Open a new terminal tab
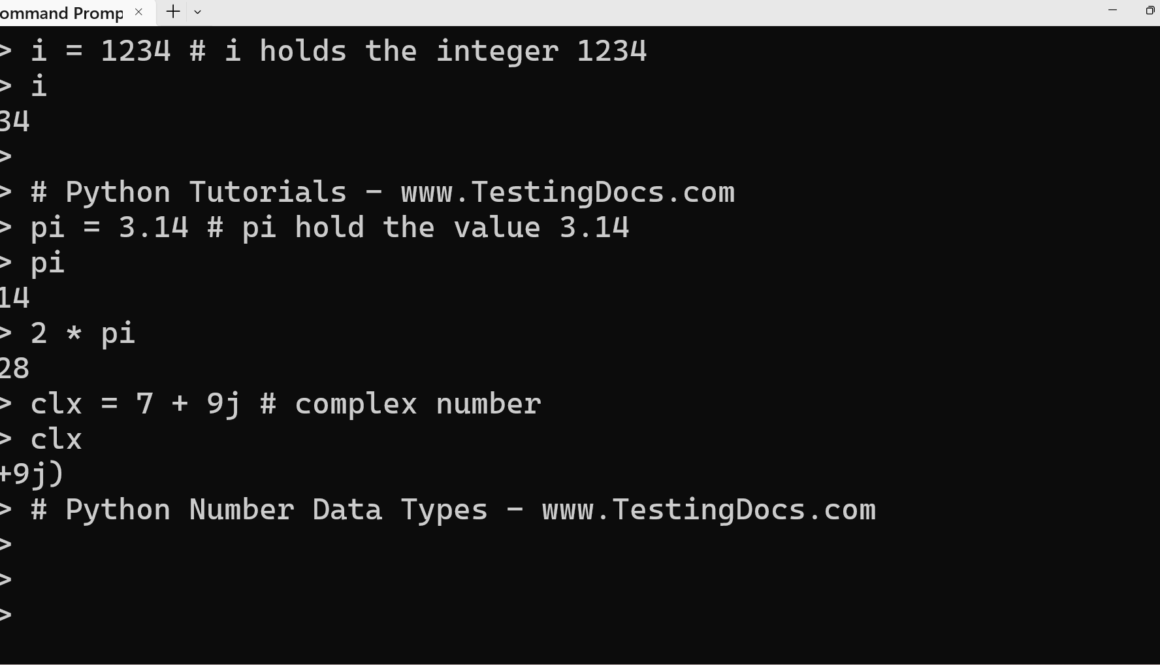Screen dimensions: 1160x665 [x=173, y=12]
